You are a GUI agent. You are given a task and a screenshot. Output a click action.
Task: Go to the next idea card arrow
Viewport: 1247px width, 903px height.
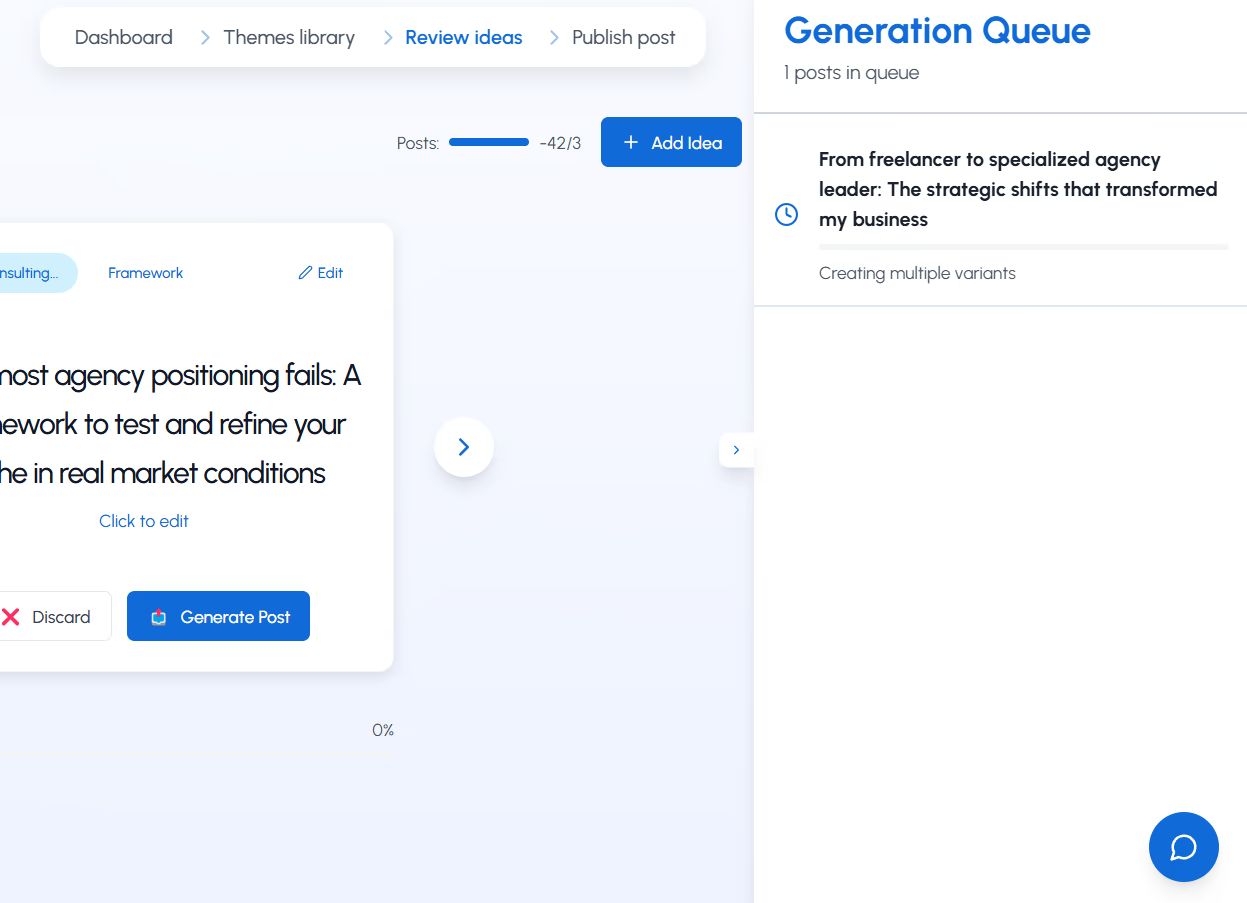pyautogui.click(x=464, y=447)
